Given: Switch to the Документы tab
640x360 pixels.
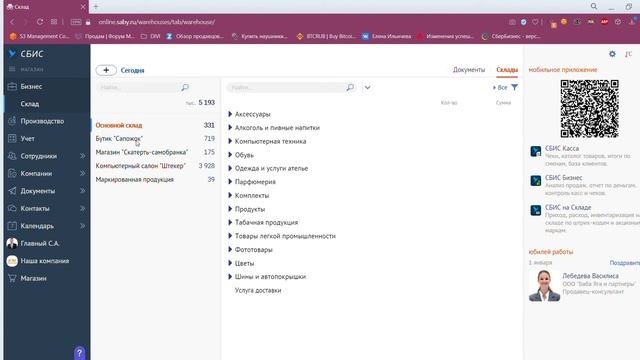Looking at the screenshot, I should click(469, 70).
